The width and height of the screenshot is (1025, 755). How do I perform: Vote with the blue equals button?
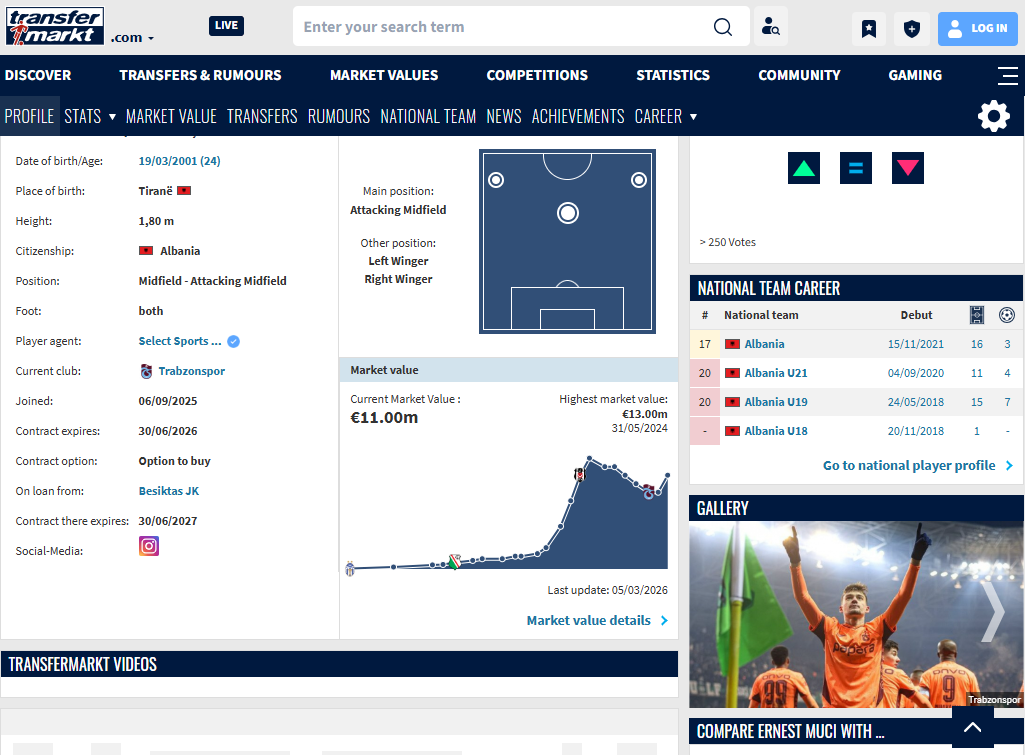click(x=856, y=168)
